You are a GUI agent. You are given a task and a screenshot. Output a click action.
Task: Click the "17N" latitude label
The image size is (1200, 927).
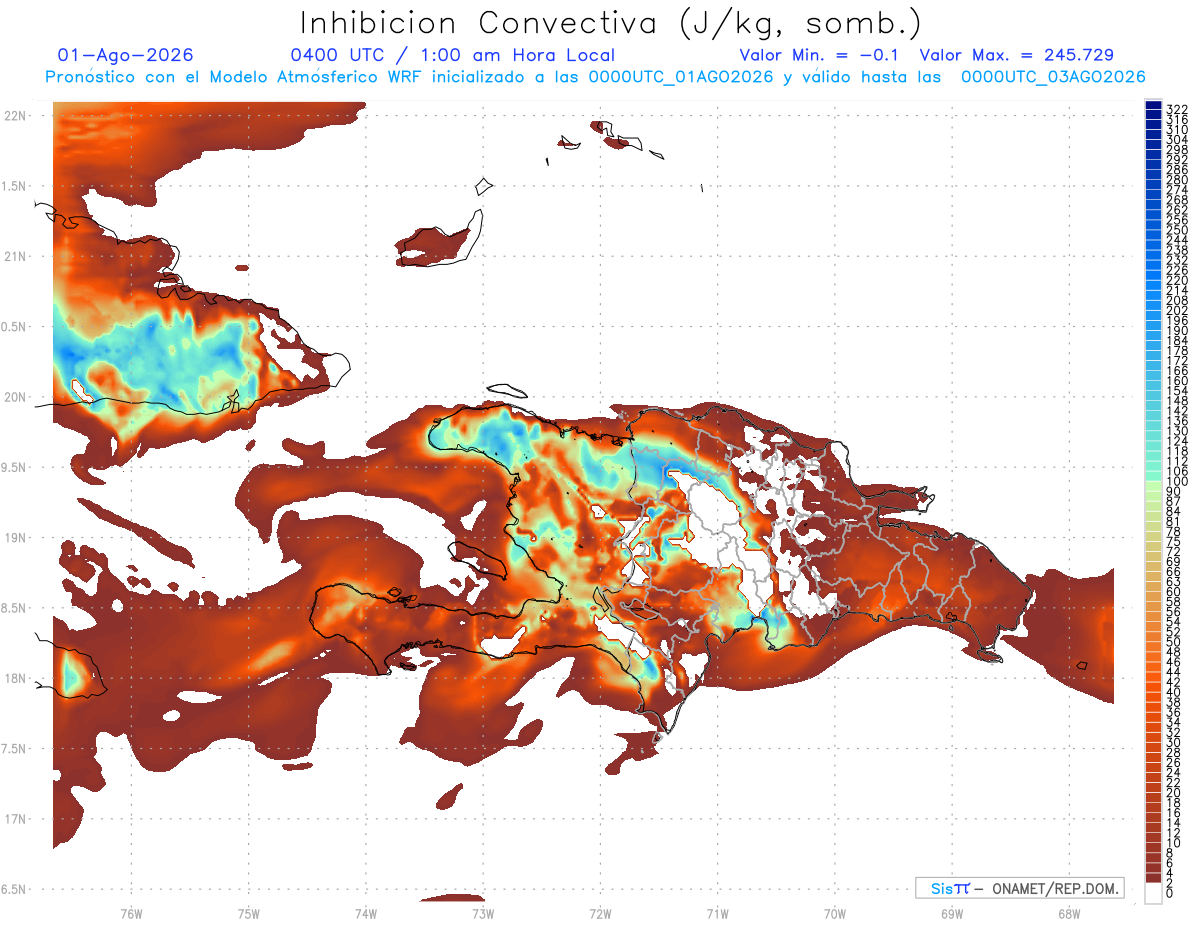click(x=15, y=819)
